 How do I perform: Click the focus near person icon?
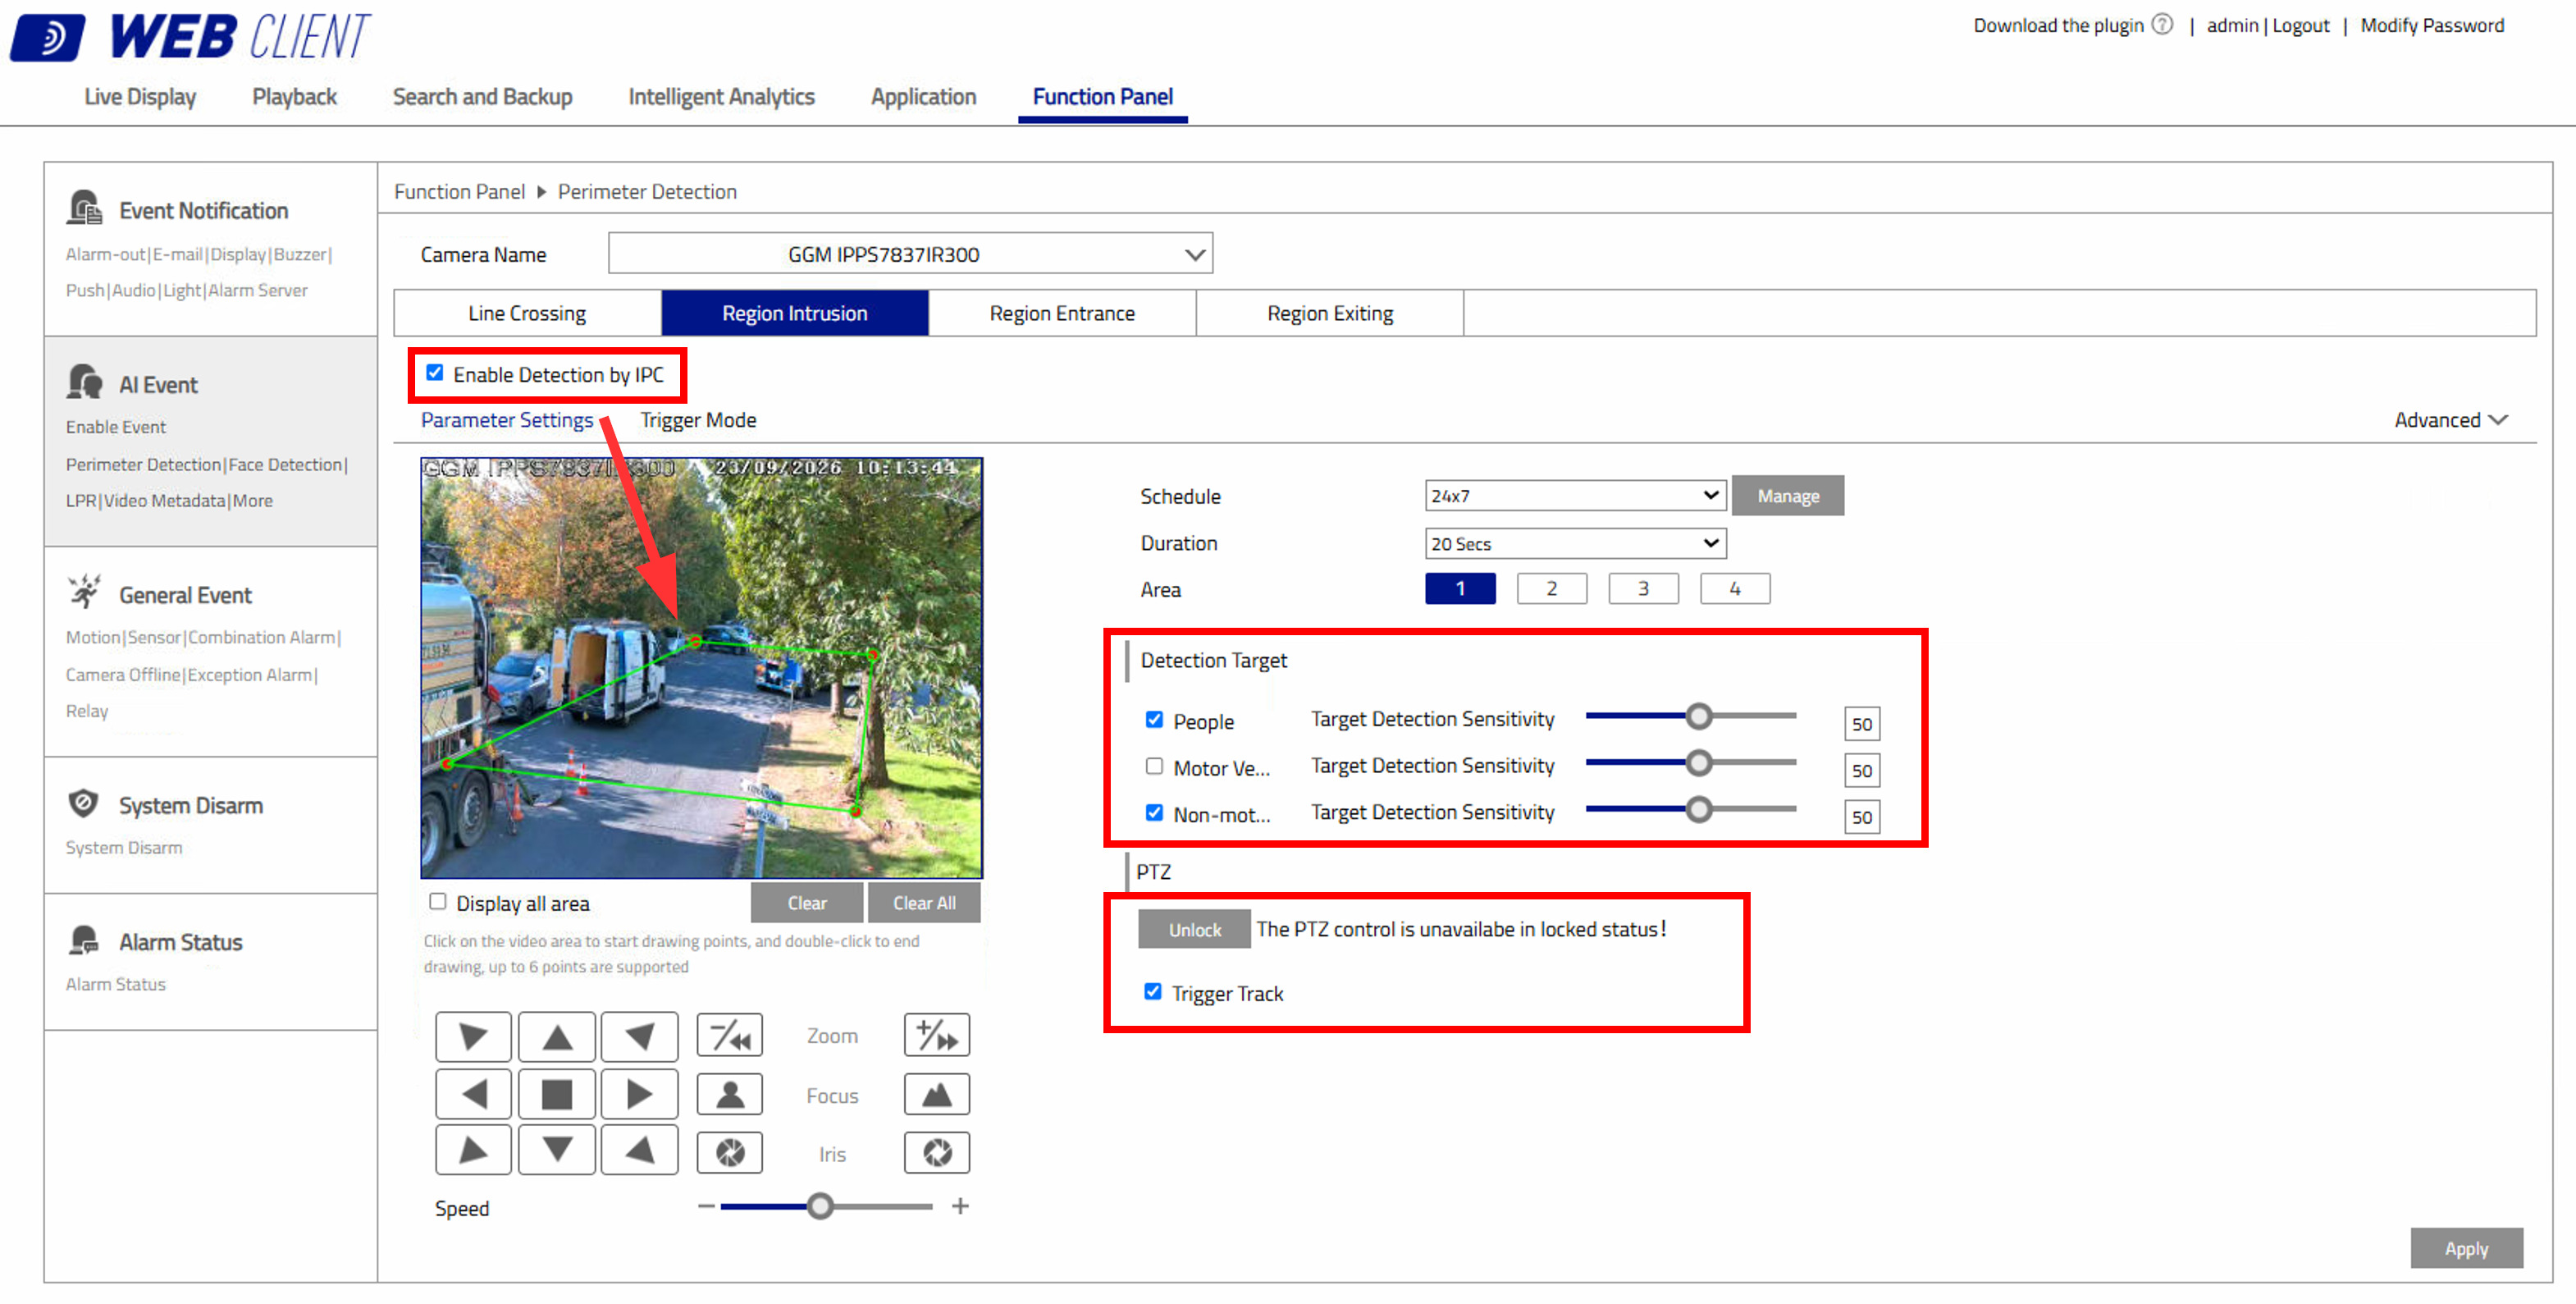point(730,1095)
